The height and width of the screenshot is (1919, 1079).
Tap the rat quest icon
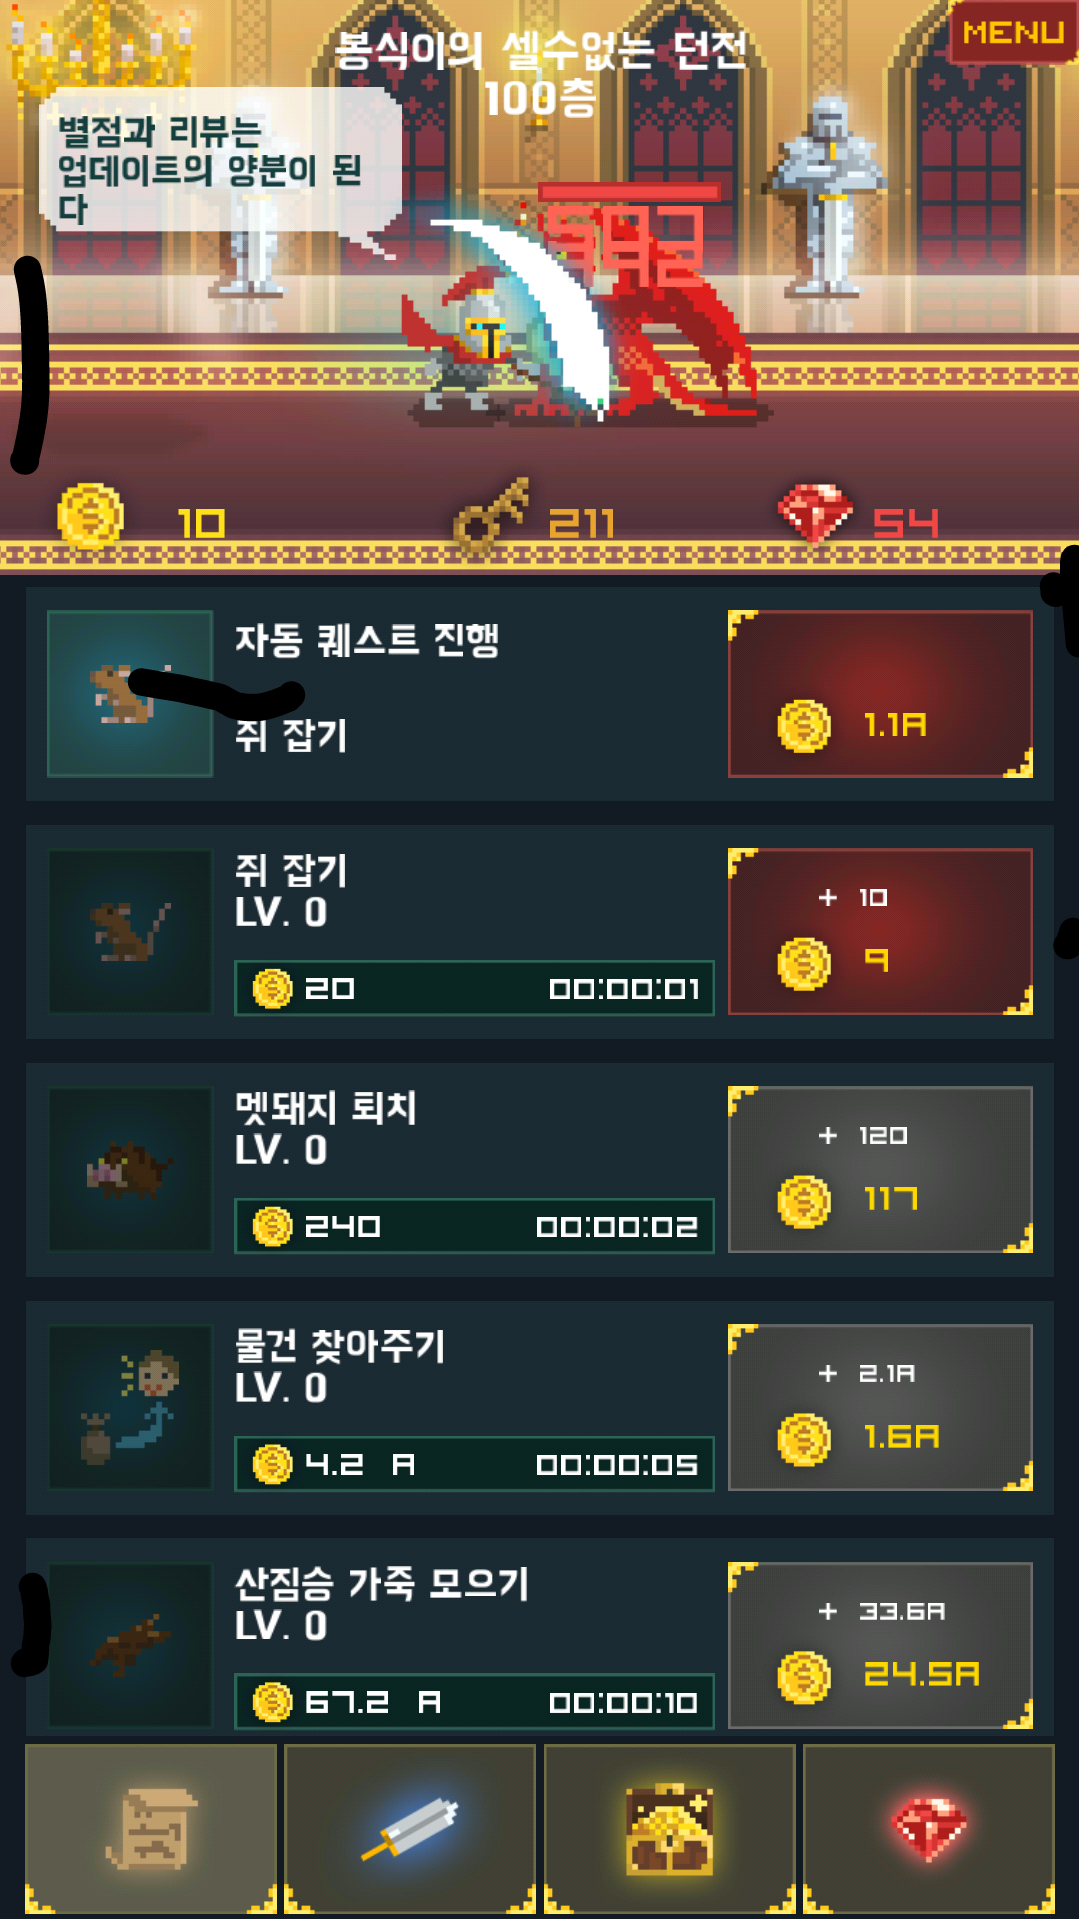pos(130,932)
